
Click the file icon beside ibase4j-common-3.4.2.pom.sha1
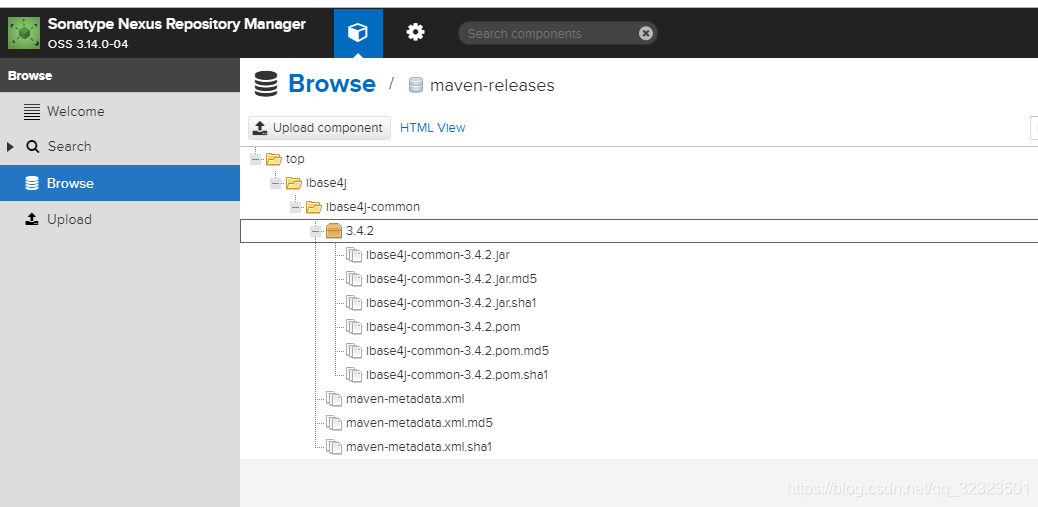pos(354,375)
